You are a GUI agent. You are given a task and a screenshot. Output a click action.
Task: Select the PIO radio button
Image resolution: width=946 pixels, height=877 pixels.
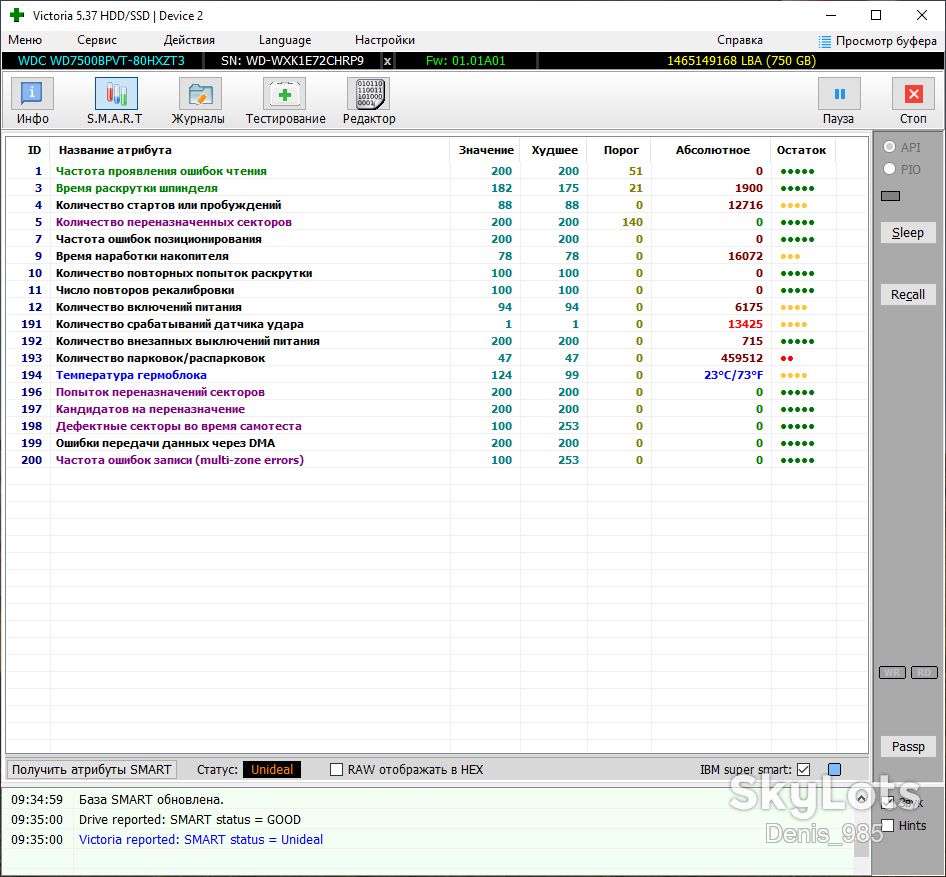tap(889, 169)
